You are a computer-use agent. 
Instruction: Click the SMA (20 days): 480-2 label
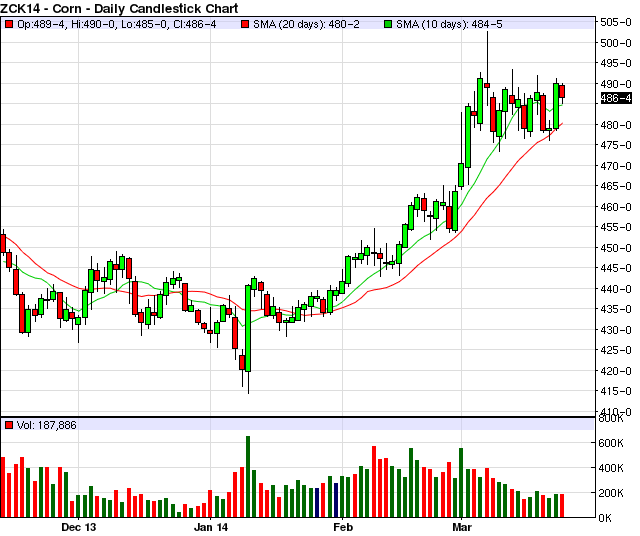click(306, 24)
